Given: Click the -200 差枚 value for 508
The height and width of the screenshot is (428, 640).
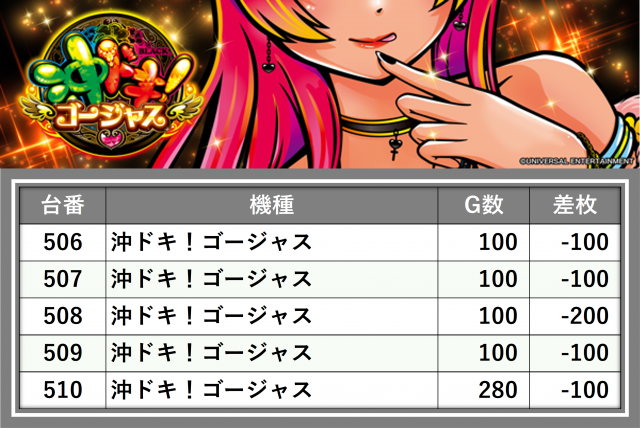Looking at the screenshot, I should click(x=585, y=316).
